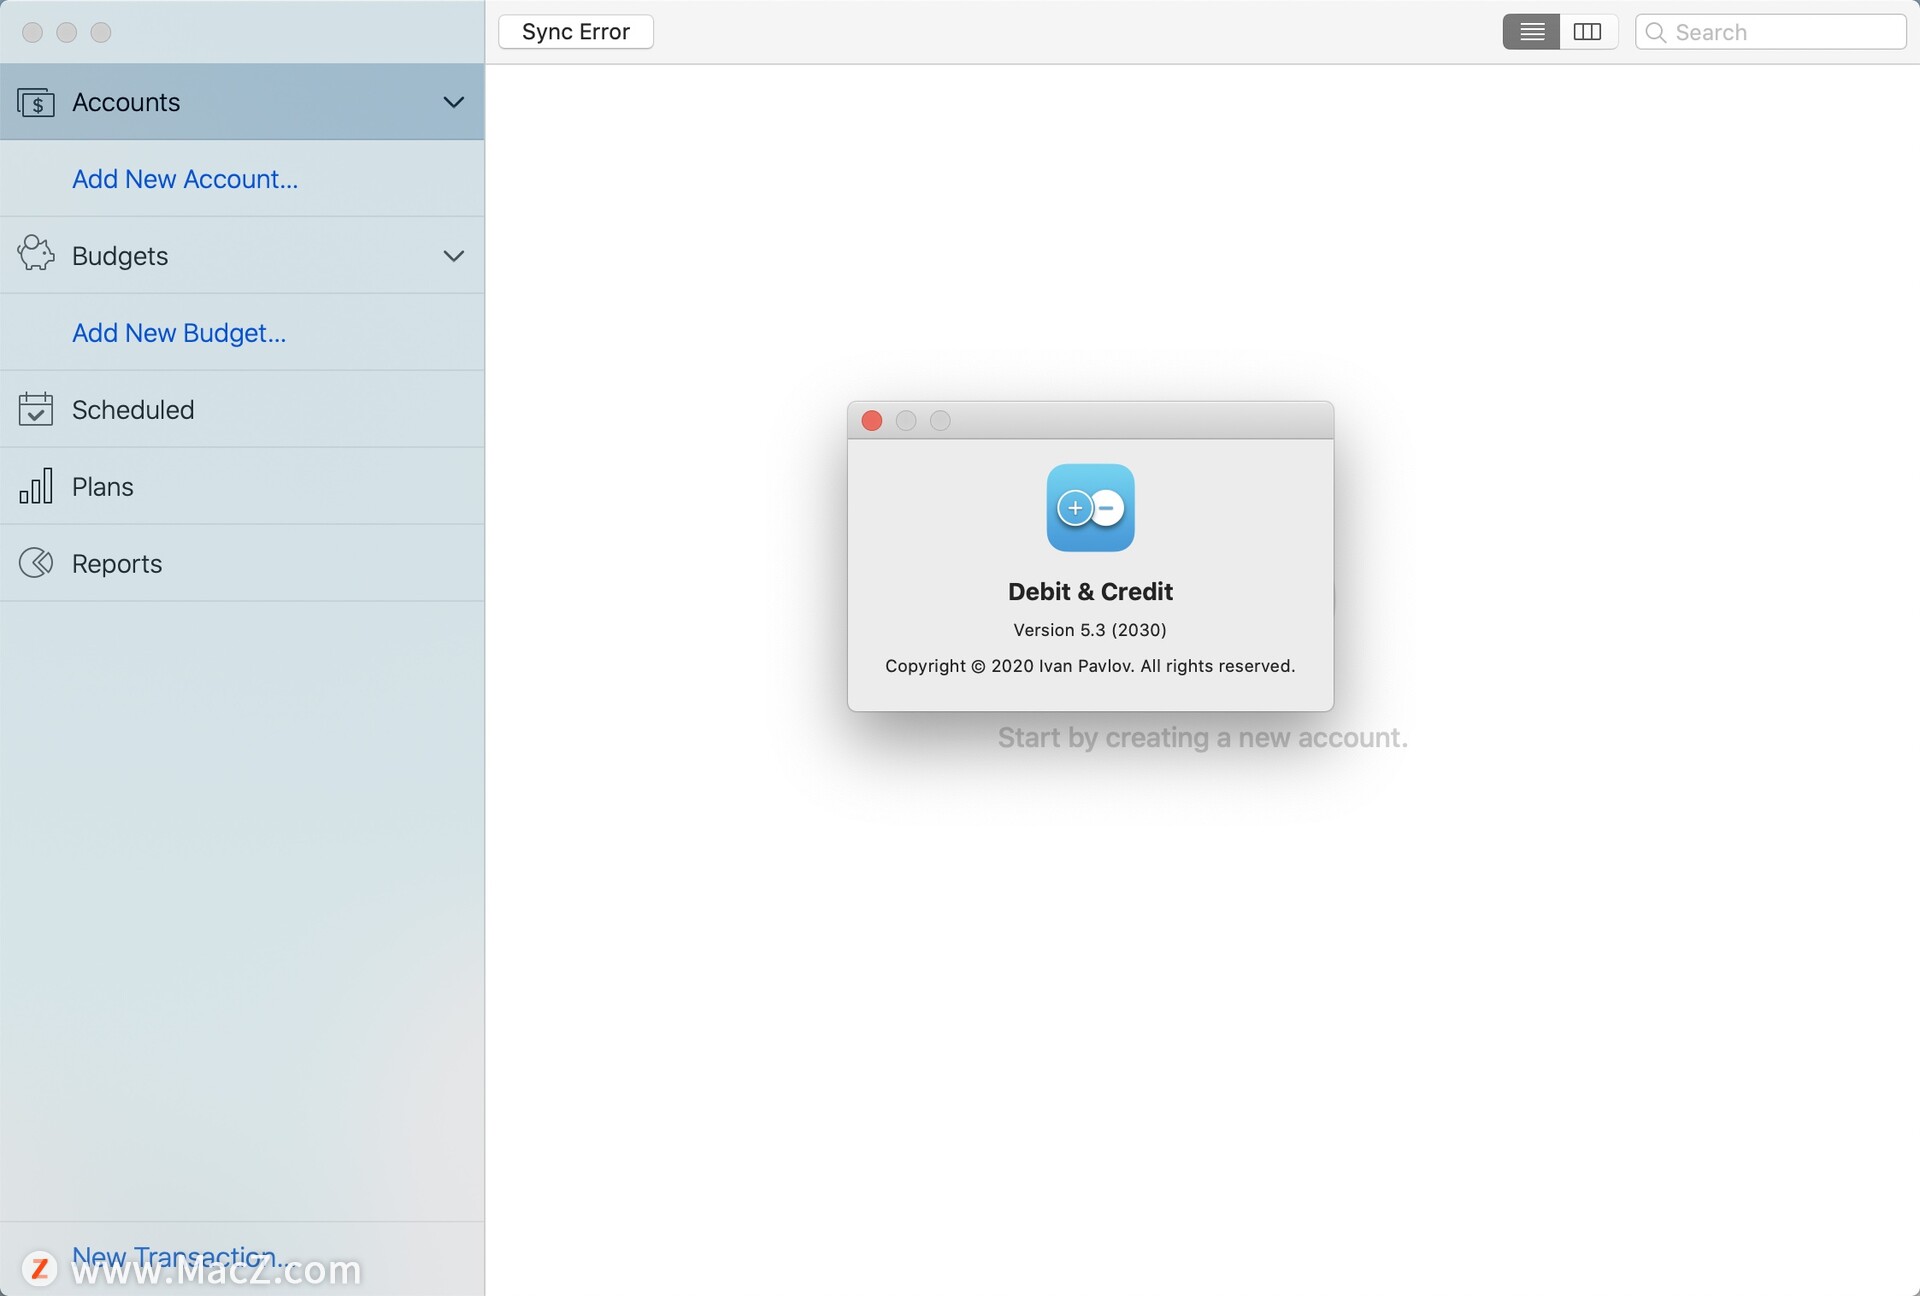
Task: Click the Accounts dollar-bill icon
Action: click(36, 103)
